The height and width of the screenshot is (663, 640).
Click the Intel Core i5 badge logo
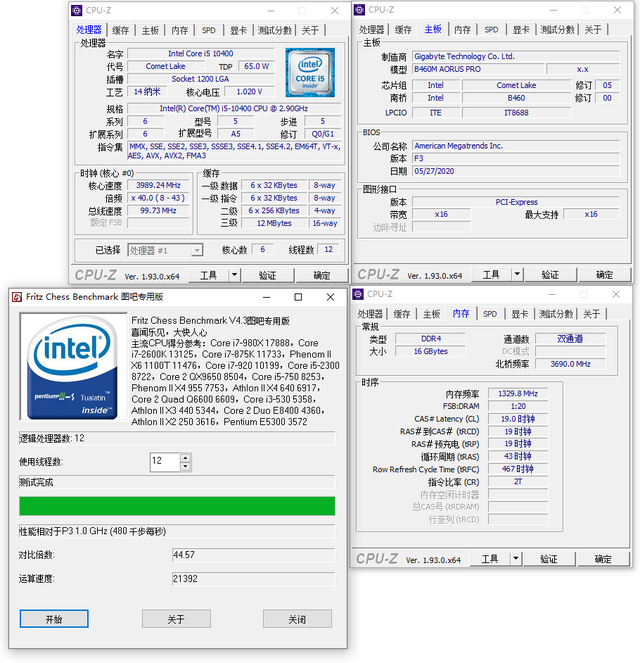[310, 72]
